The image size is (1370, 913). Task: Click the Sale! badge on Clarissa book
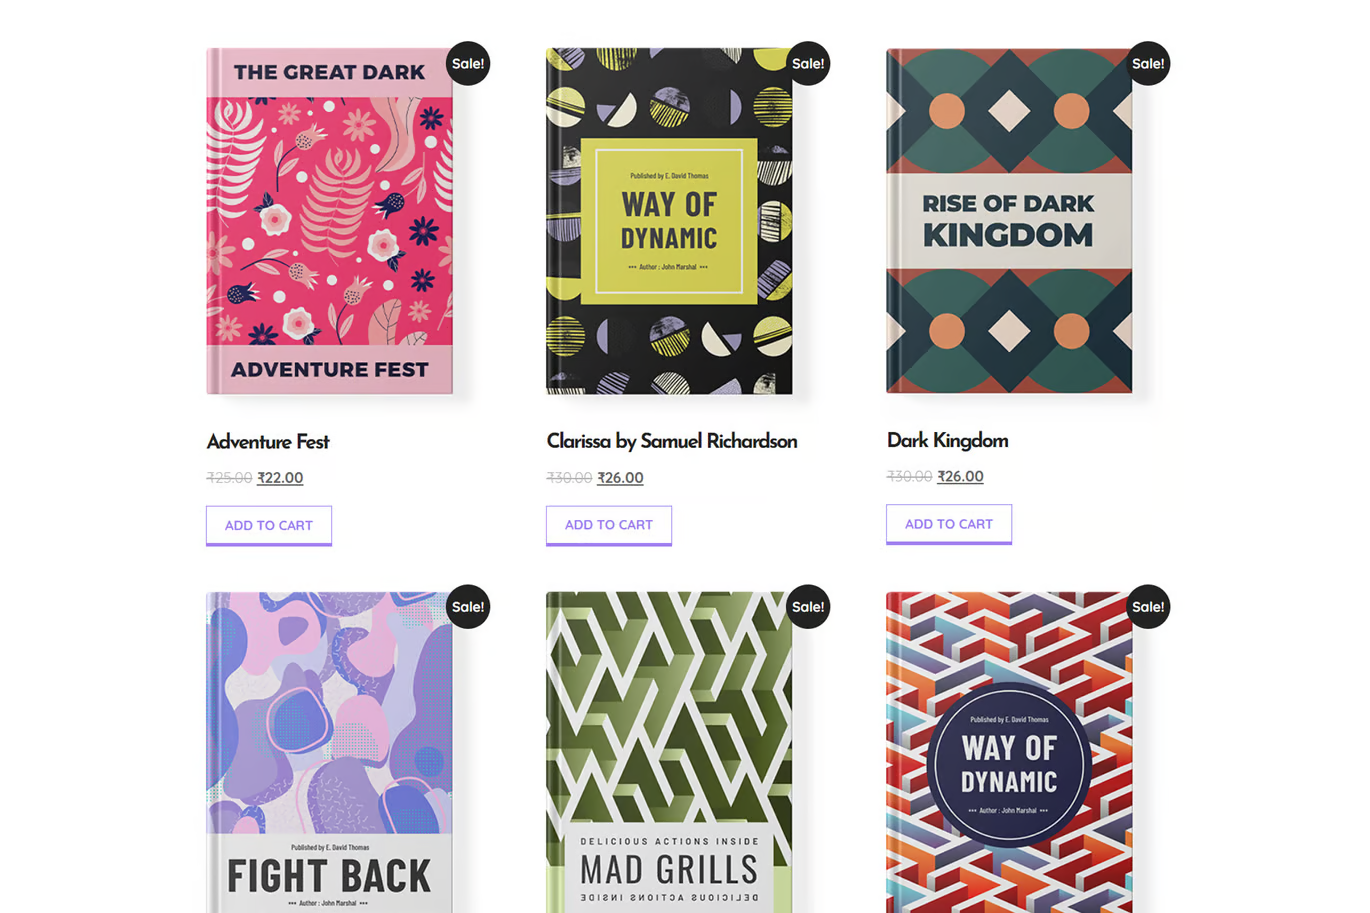[808, 63]
